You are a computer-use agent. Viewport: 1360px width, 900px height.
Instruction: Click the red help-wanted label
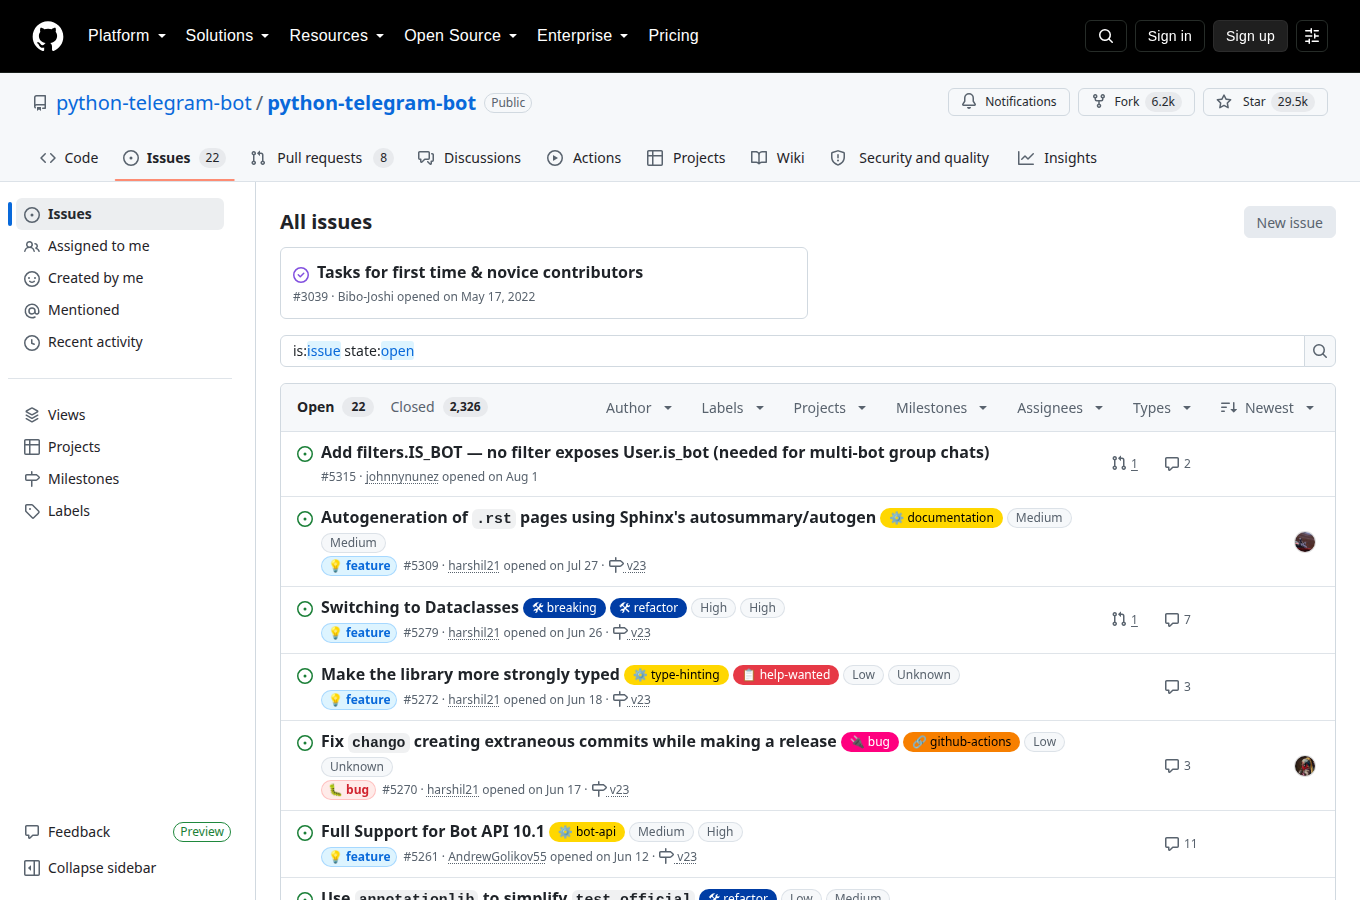click(786, 675)
